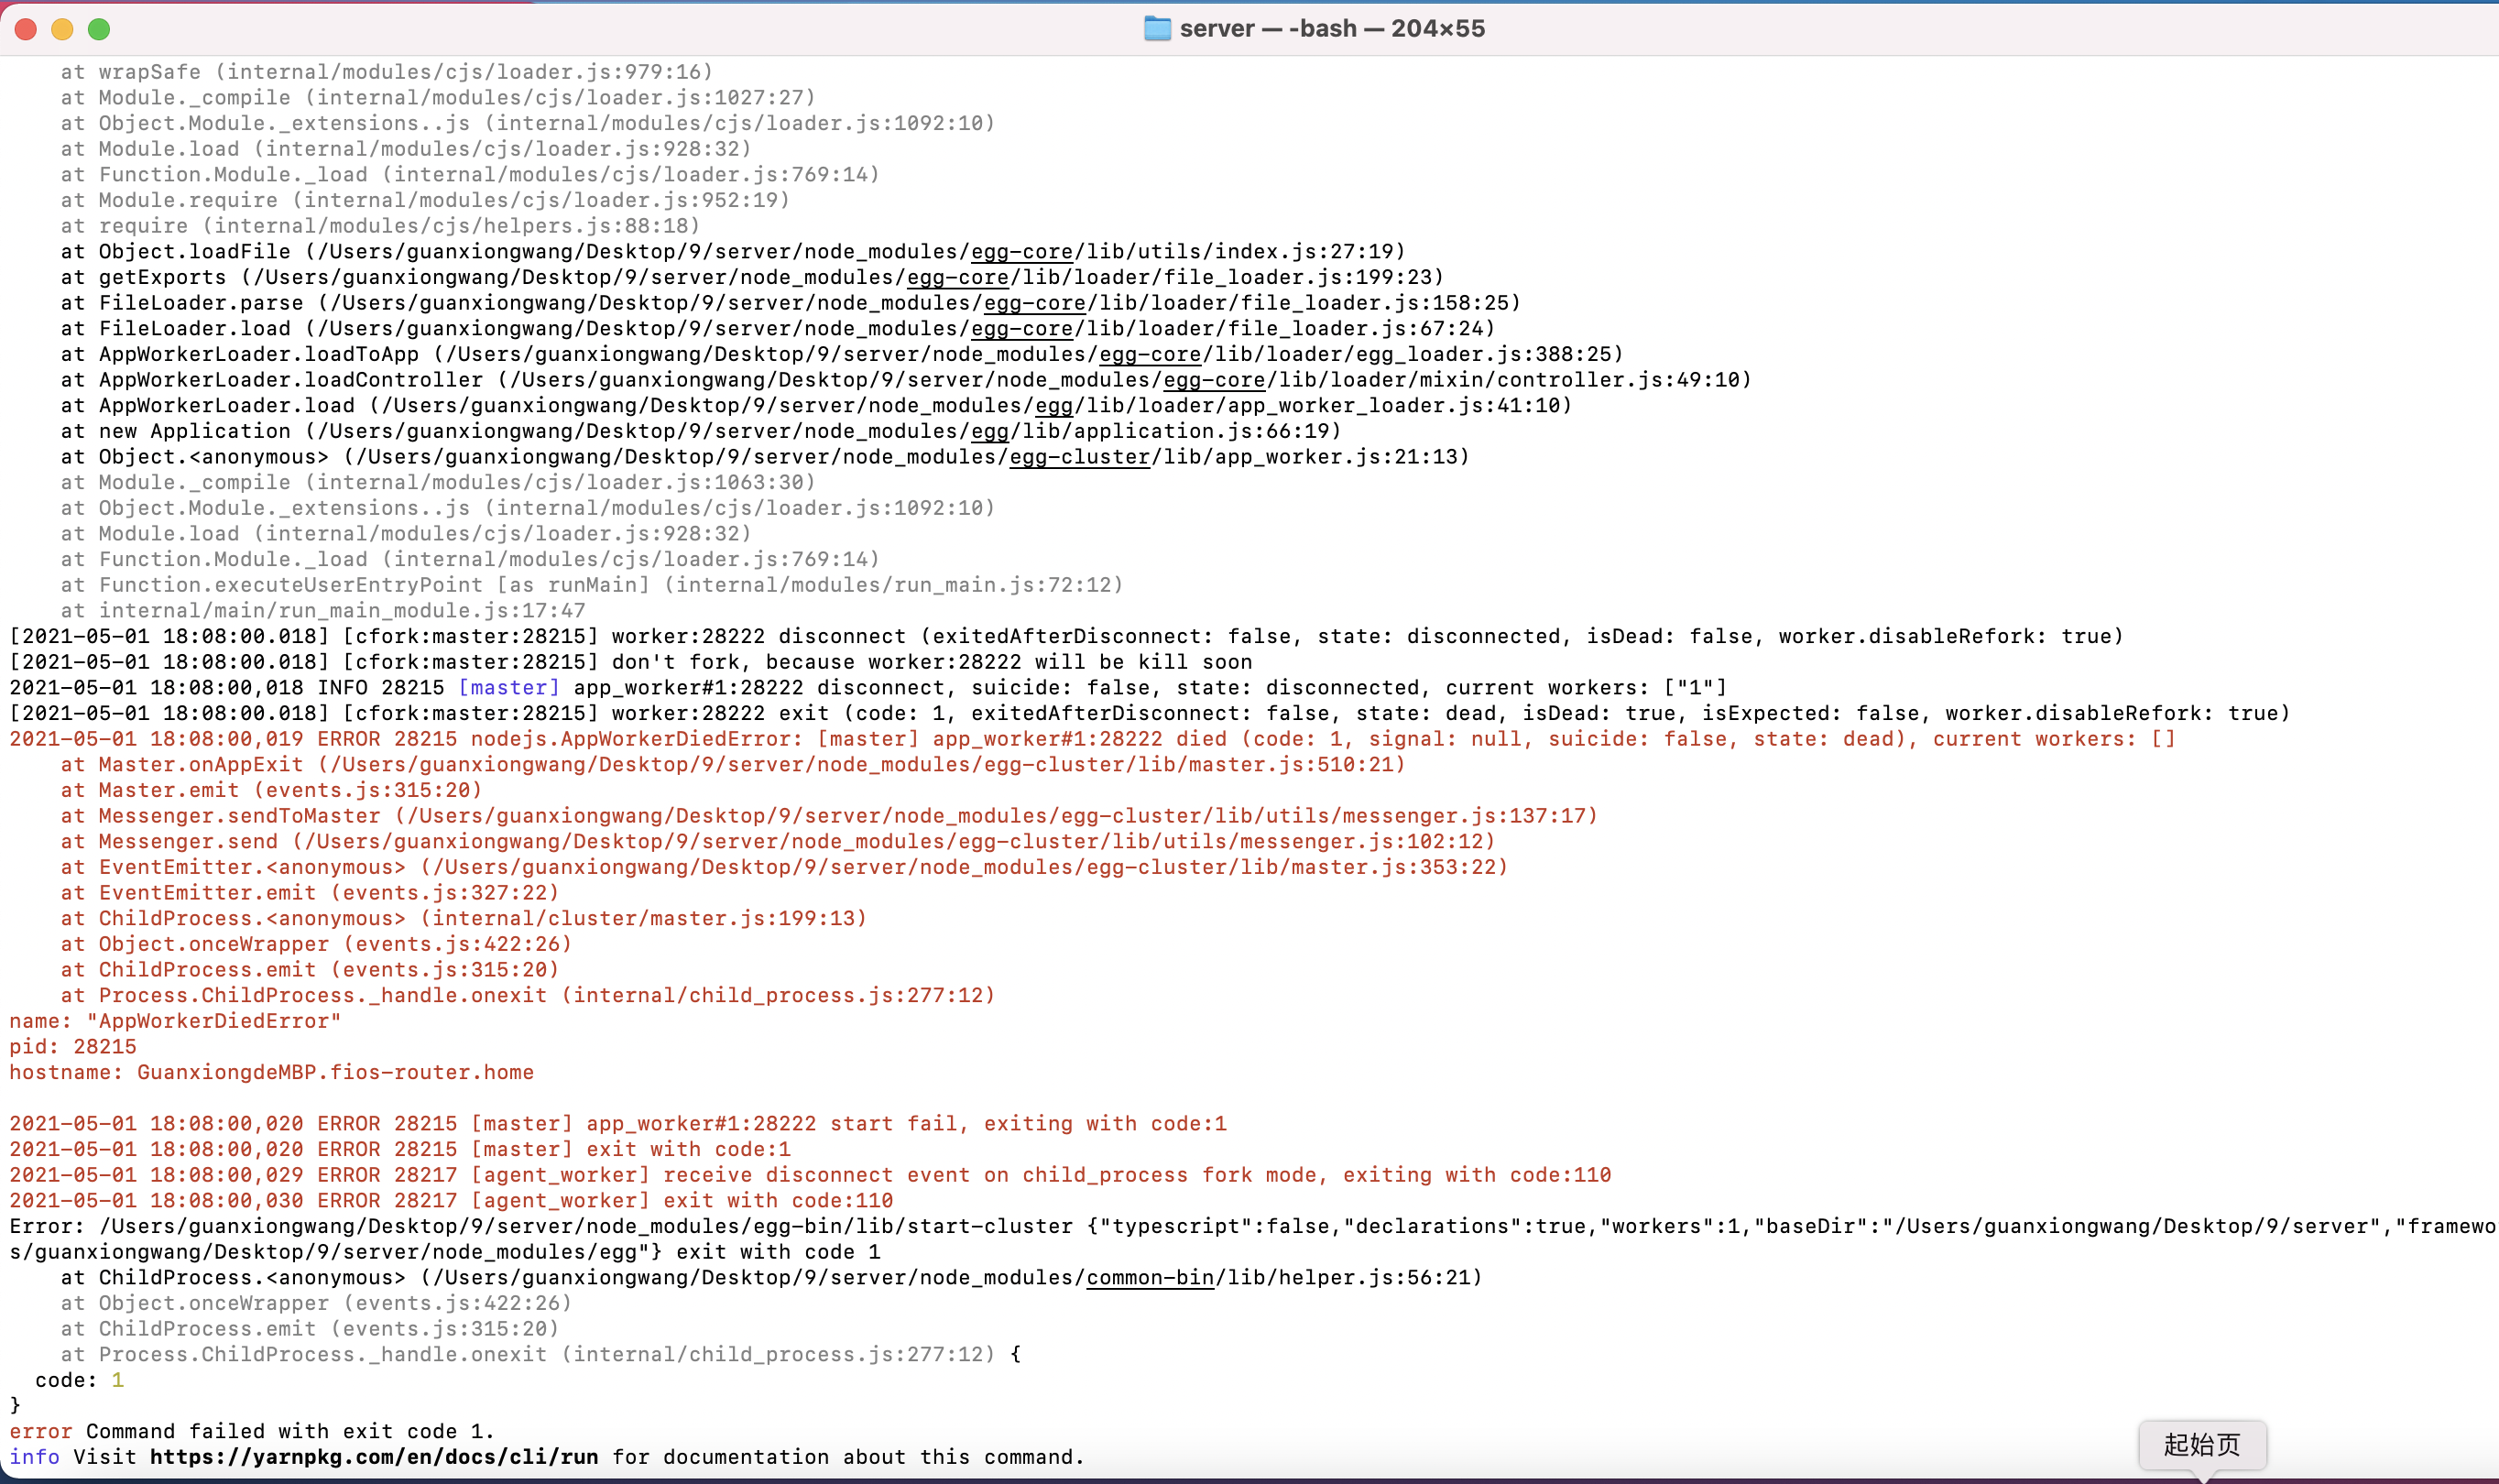
Task: Click underlined 'egg-core' in FileLoader.load line
Action: point(1022,329)
